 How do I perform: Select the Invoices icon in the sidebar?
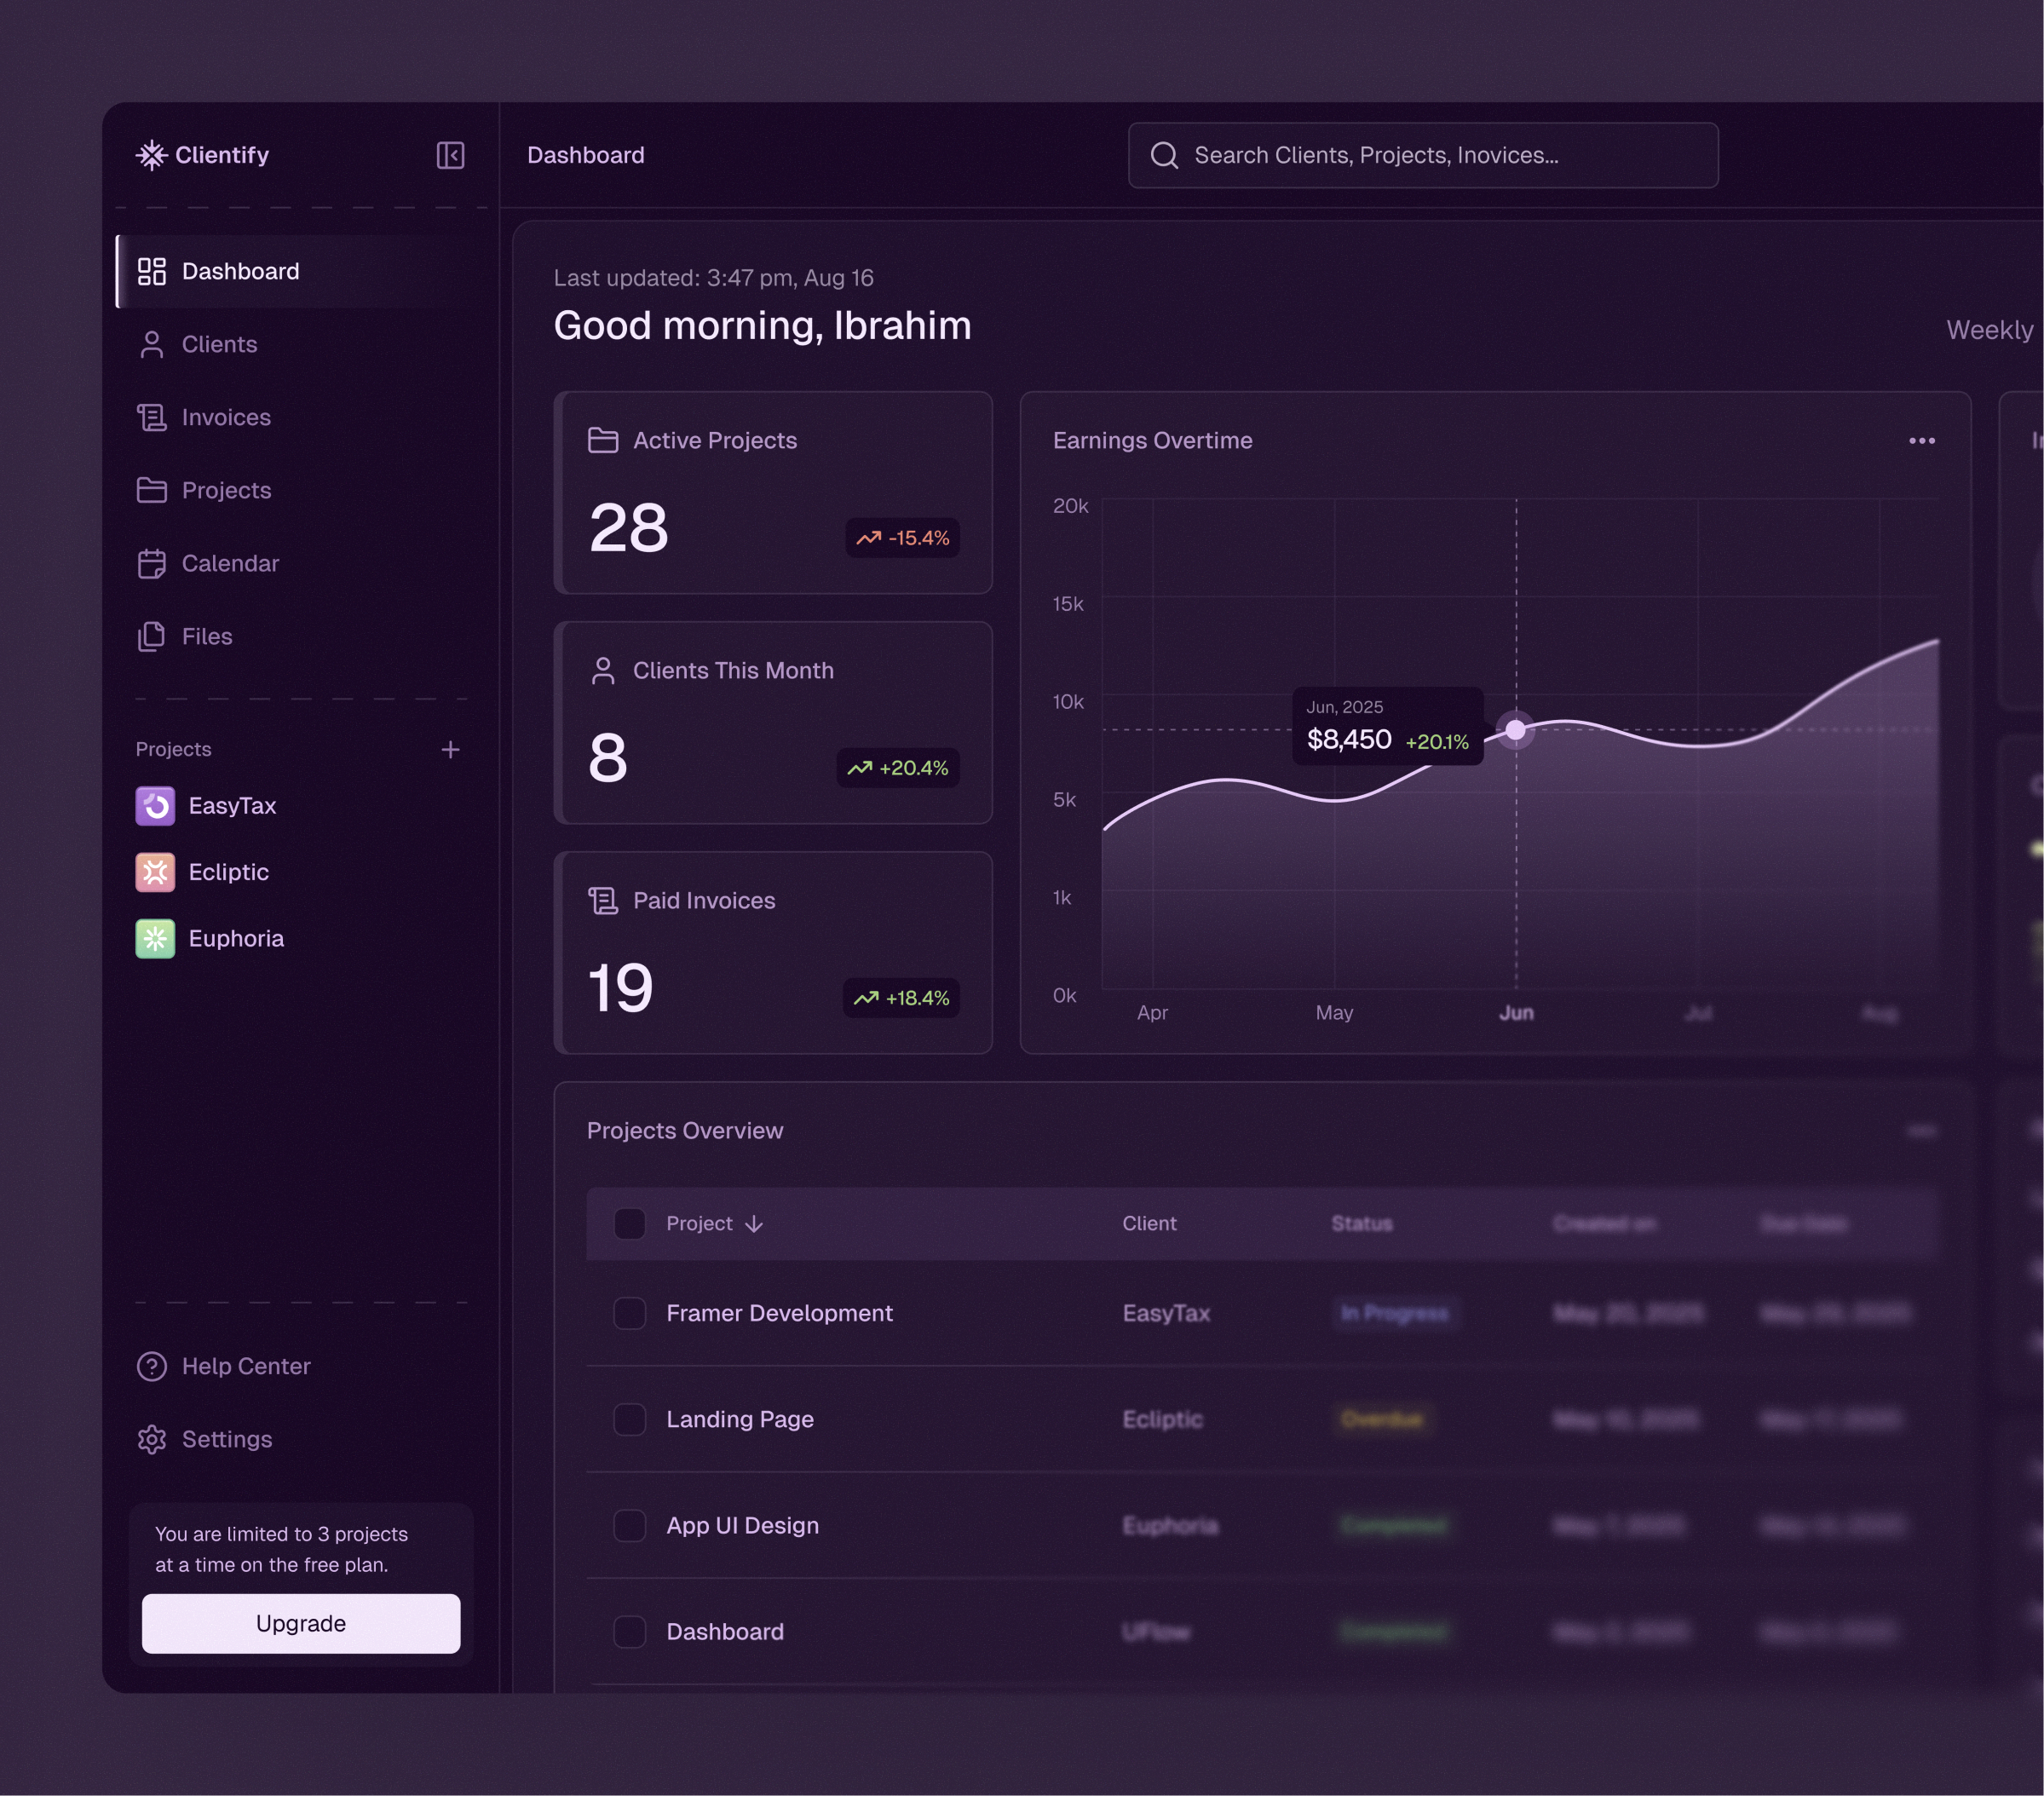tap(152, 417)
